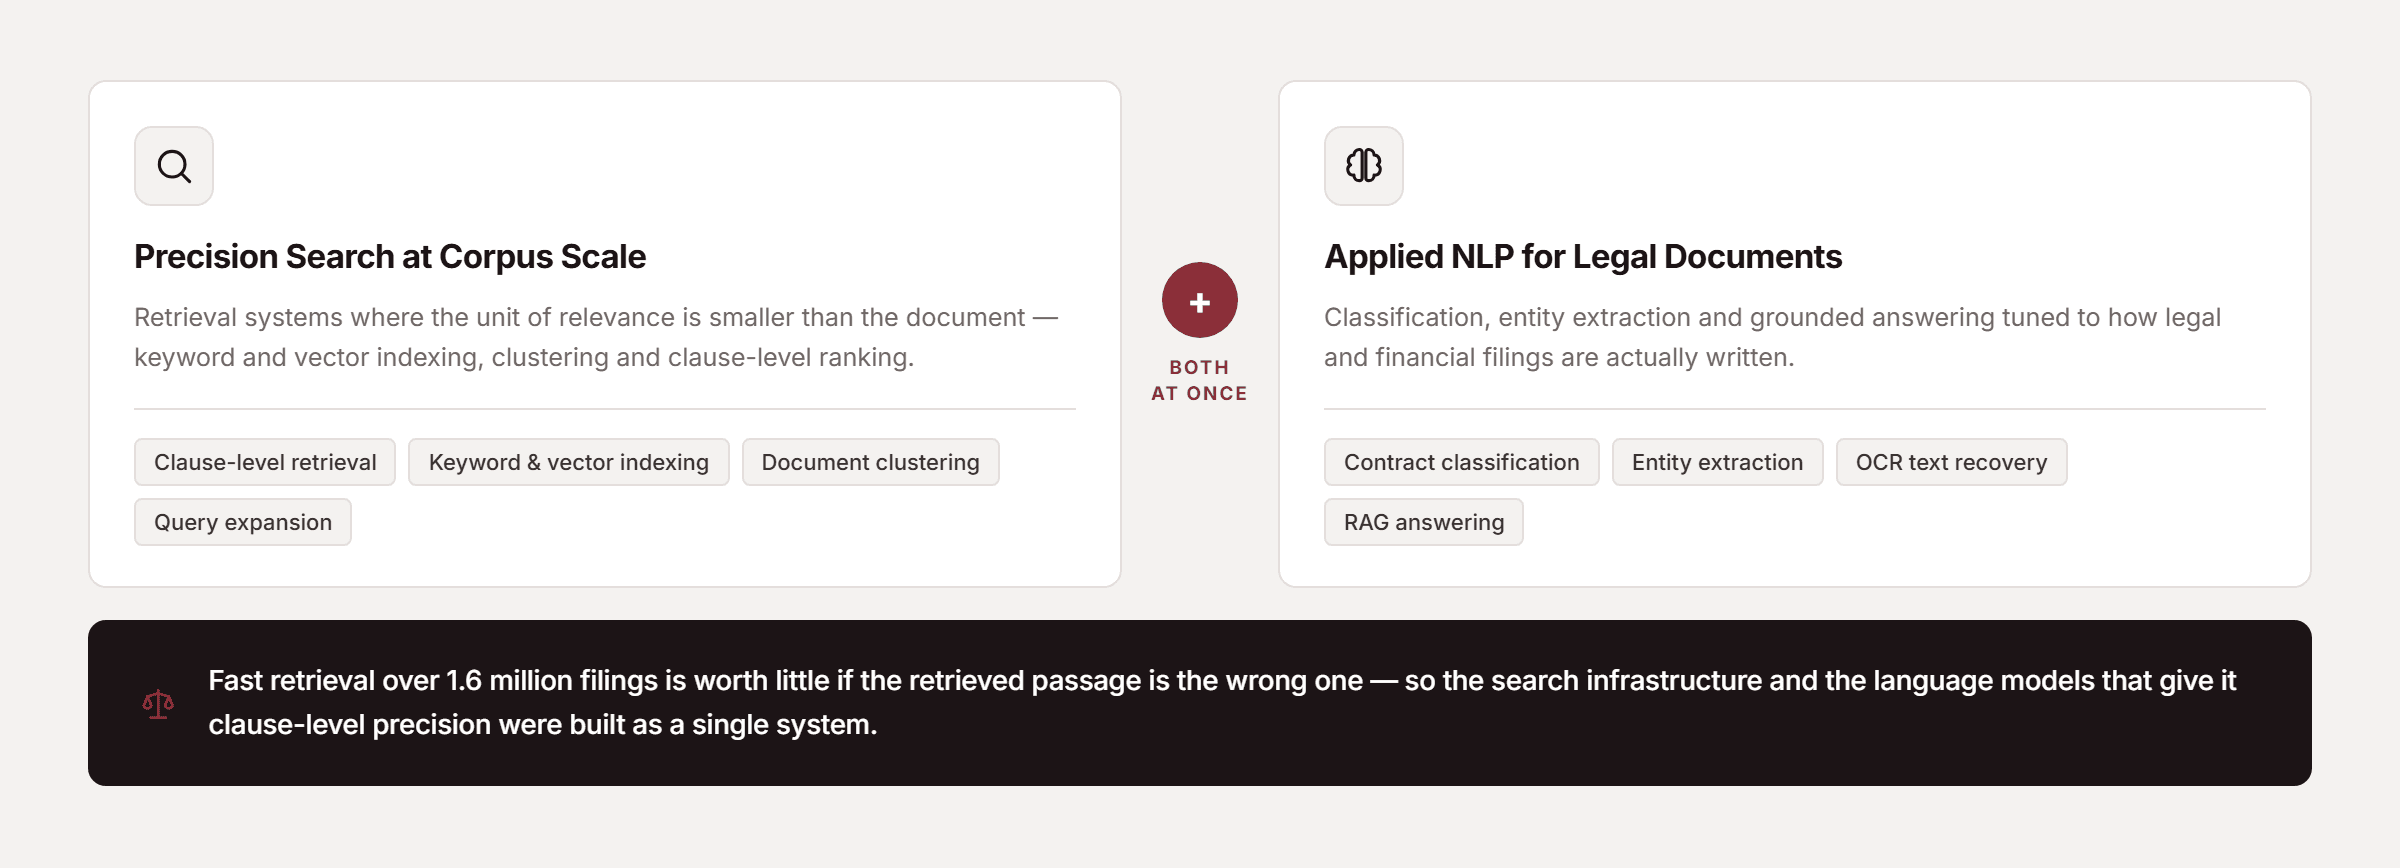Screen dimensions: 2400x868
Task: Click the brain icon on NLP card
Action: point(1364,166)
